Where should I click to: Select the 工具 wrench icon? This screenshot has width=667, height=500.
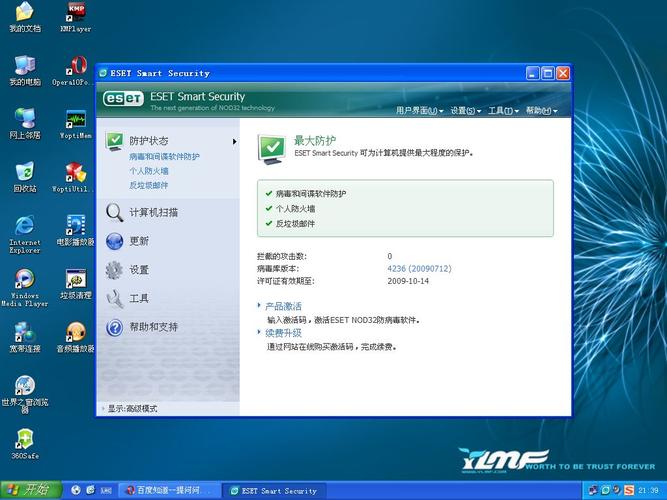point(114,299)
